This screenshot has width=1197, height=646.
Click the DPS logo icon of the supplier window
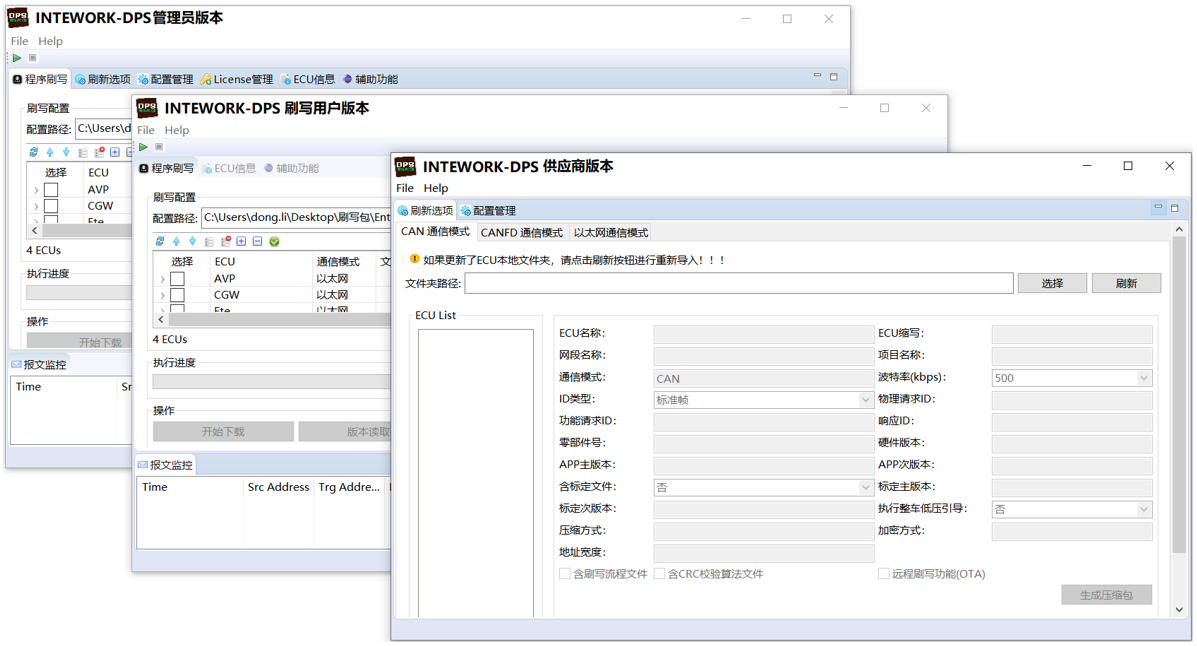(405, 166)
